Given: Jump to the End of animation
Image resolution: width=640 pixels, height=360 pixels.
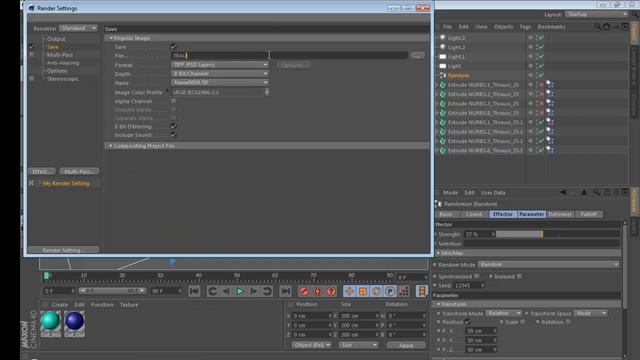Looking at the screenshot, I should (285, 291).
